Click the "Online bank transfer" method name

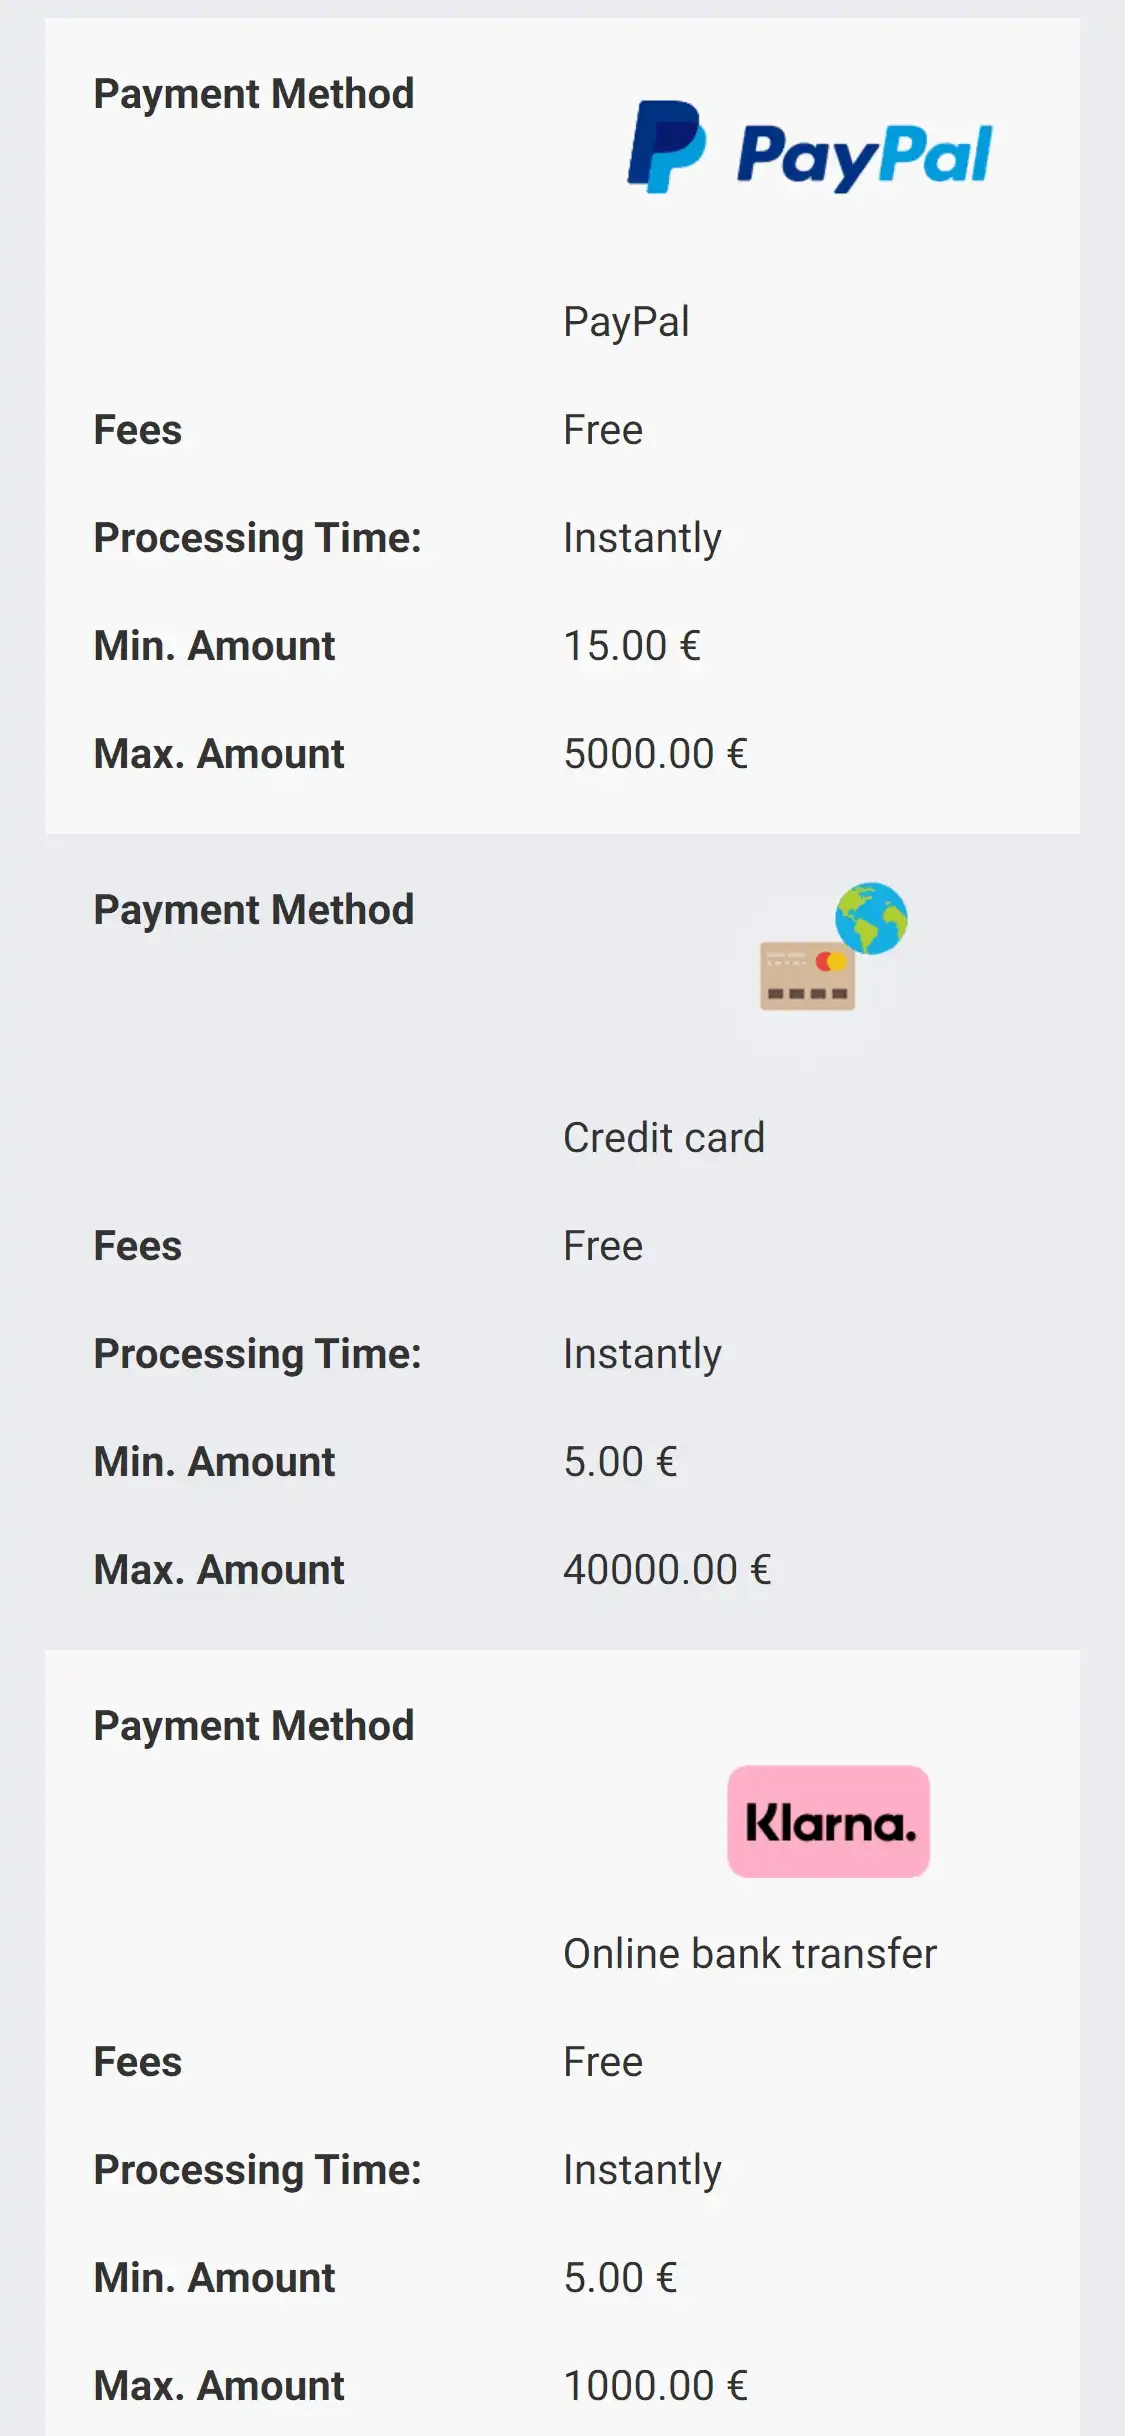click(750, 1954)
